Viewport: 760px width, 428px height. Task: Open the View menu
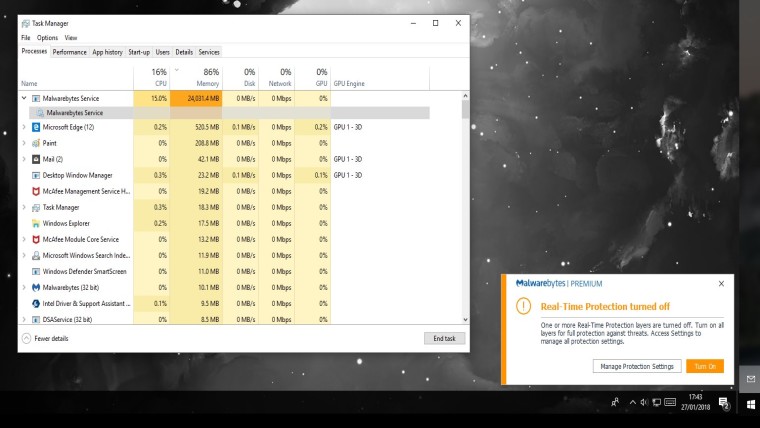[71, 38]
